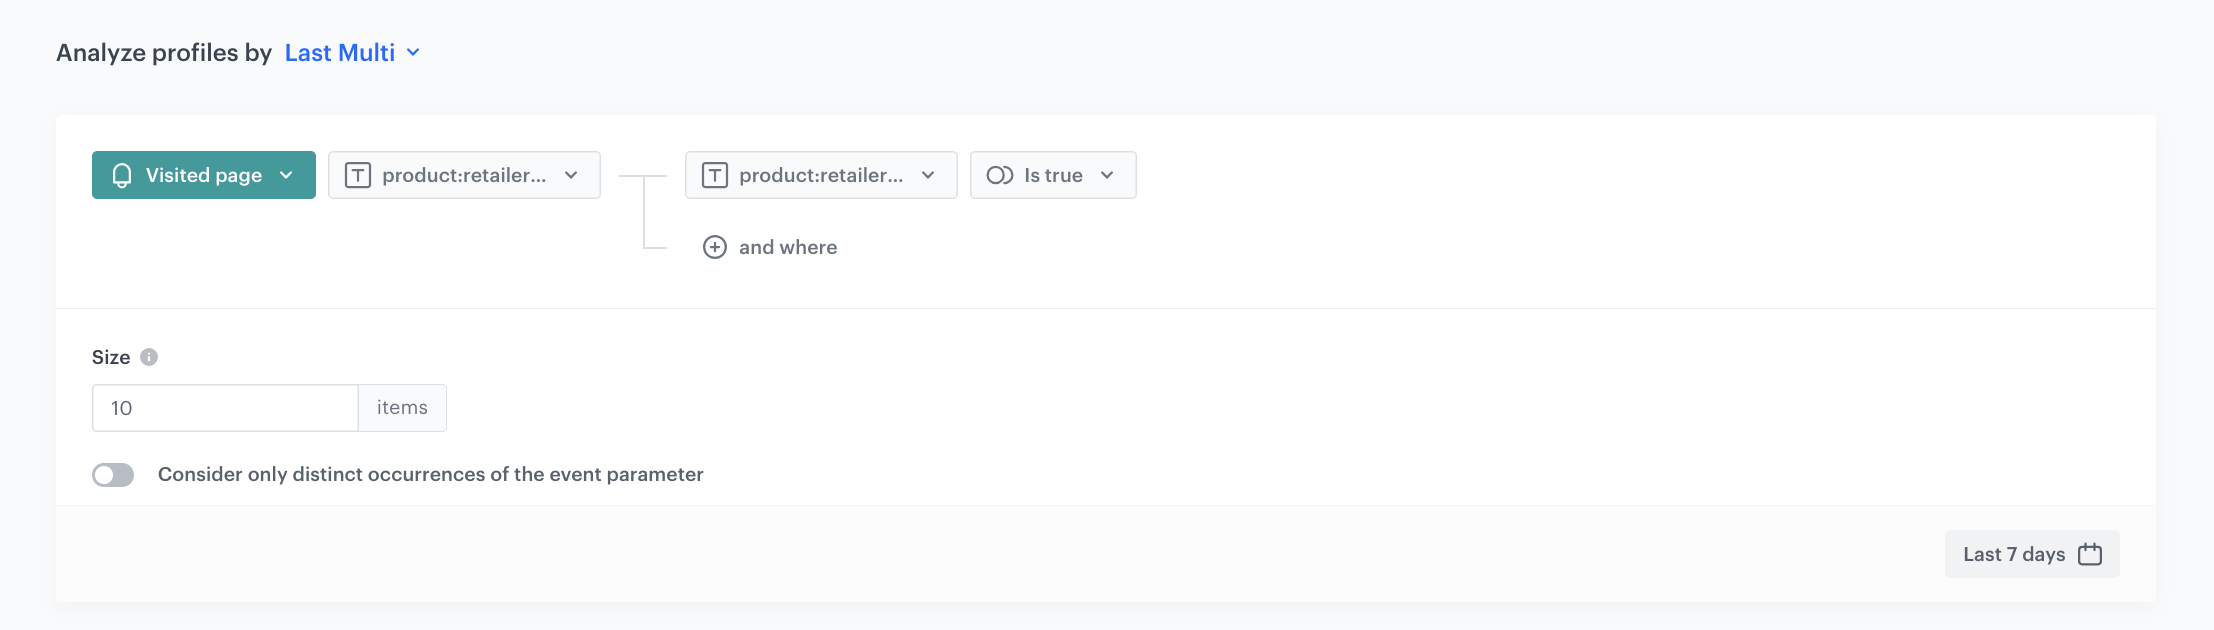
Task: Click the chevron on the Is true selector
Action: [x=1107, y=175]
